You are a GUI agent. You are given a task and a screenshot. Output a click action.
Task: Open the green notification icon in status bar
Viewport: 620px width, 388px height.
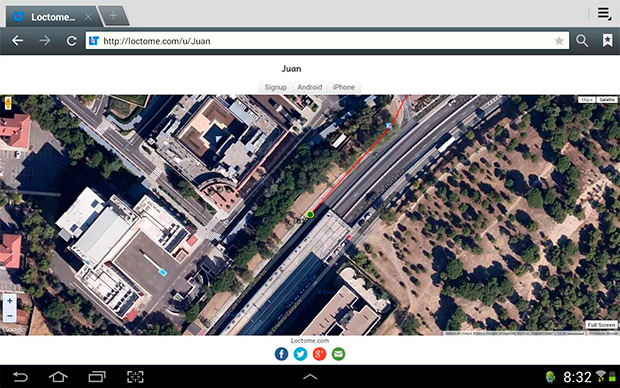550,377
